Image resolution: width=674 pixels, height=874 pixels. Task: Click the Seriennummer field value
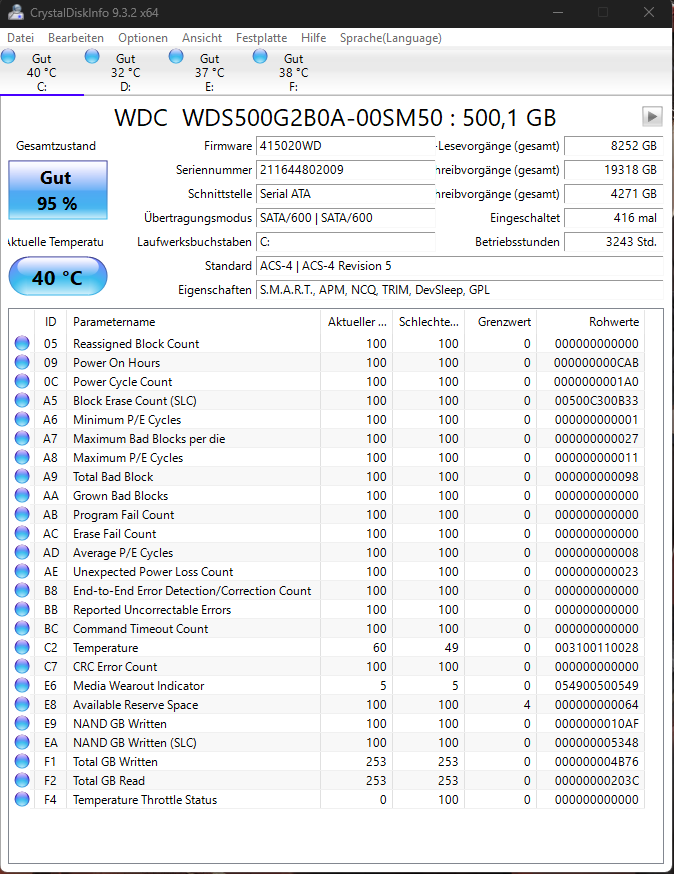click(x=346, y=170)
